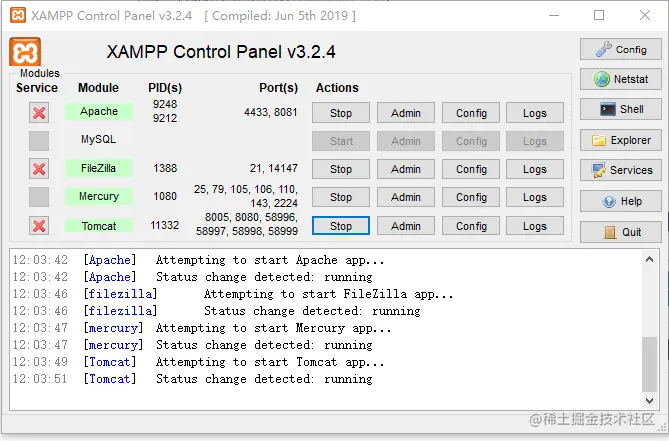Launch Netstat via globe icon
Image resolution: width=669 pixels, height=441 pixels.
click(x=620, y=79)
